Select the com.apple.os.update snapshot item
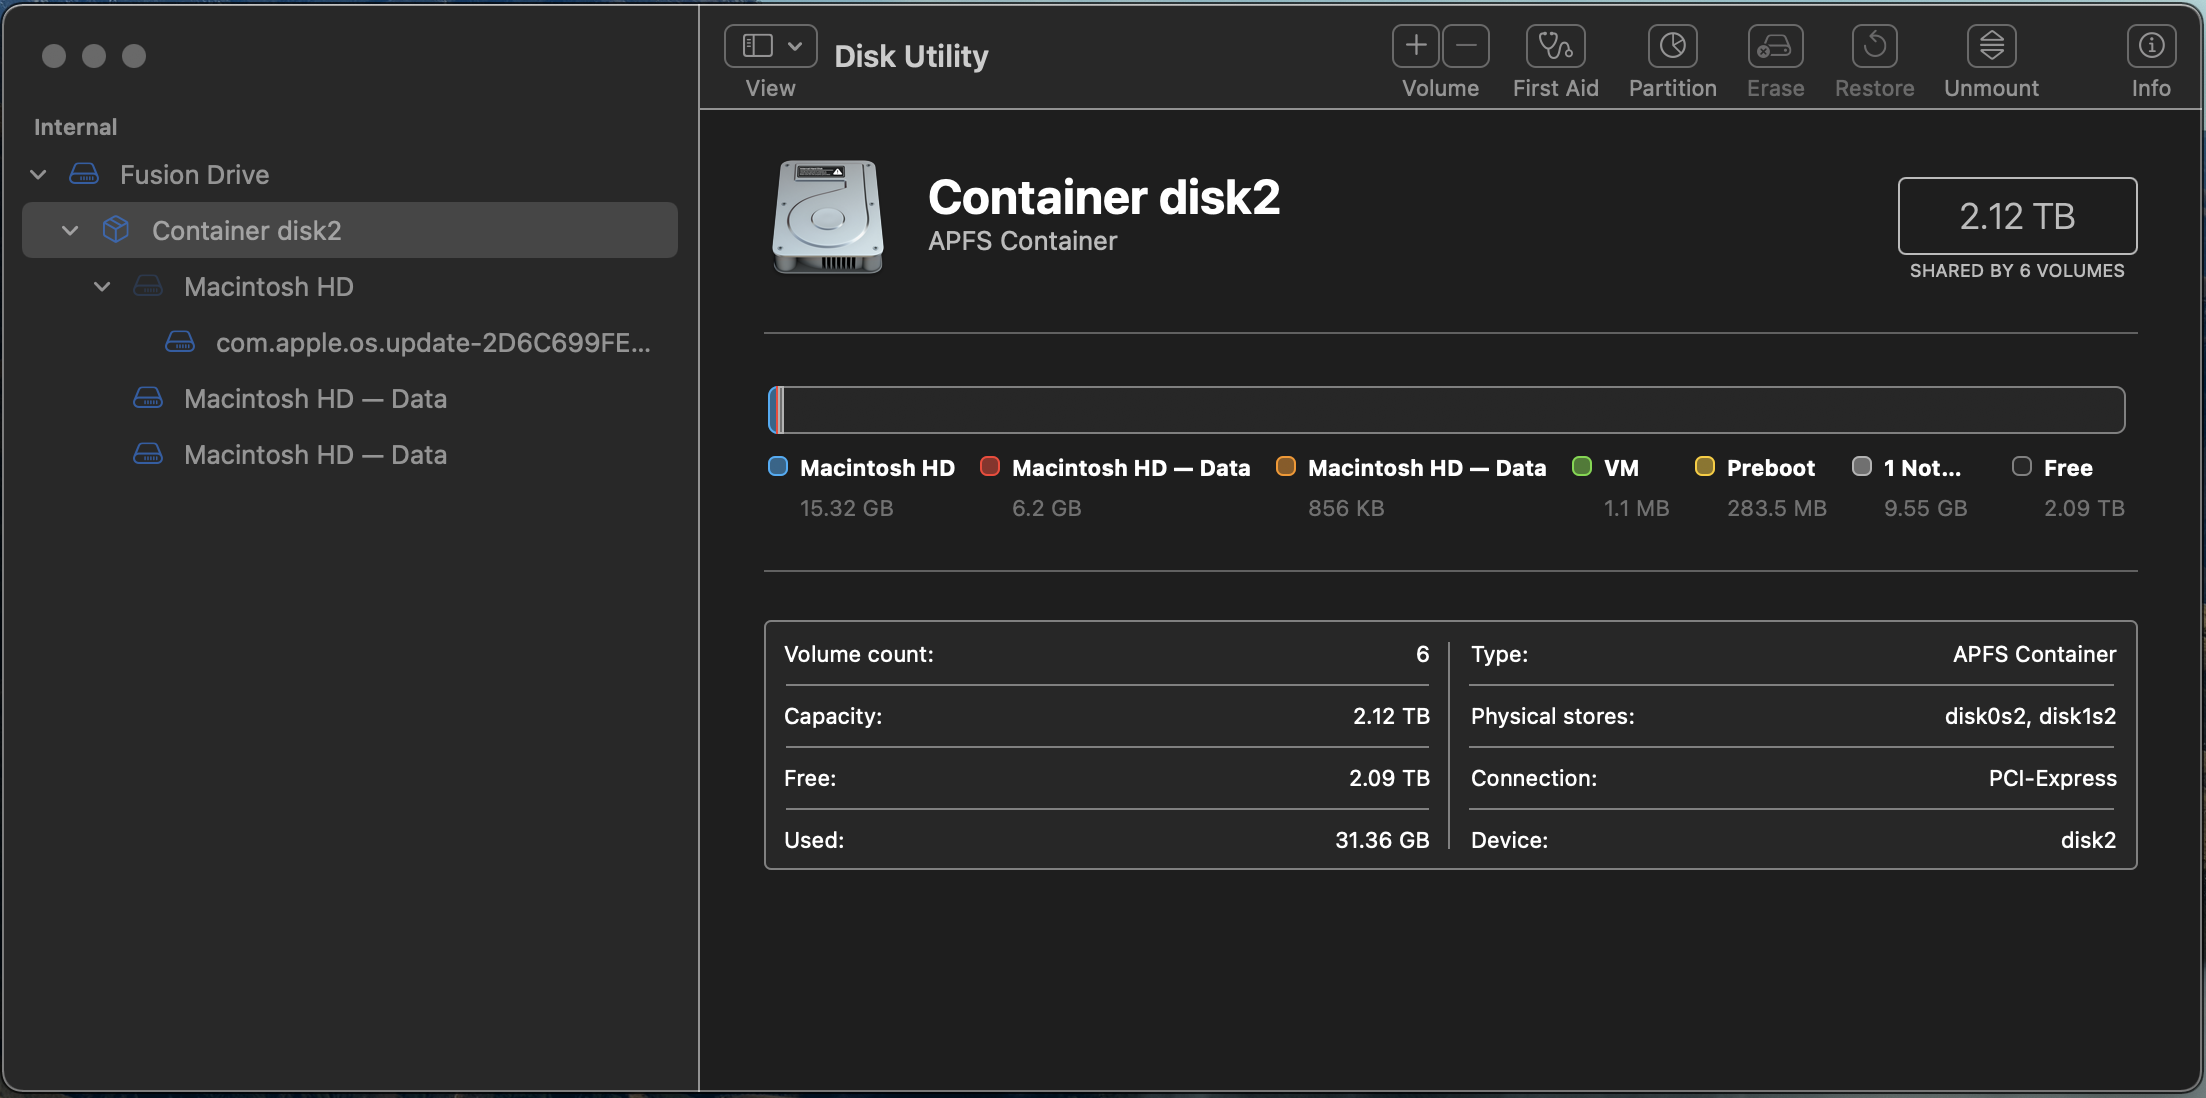This screenshot has height=1098, width=2206. 432,343
